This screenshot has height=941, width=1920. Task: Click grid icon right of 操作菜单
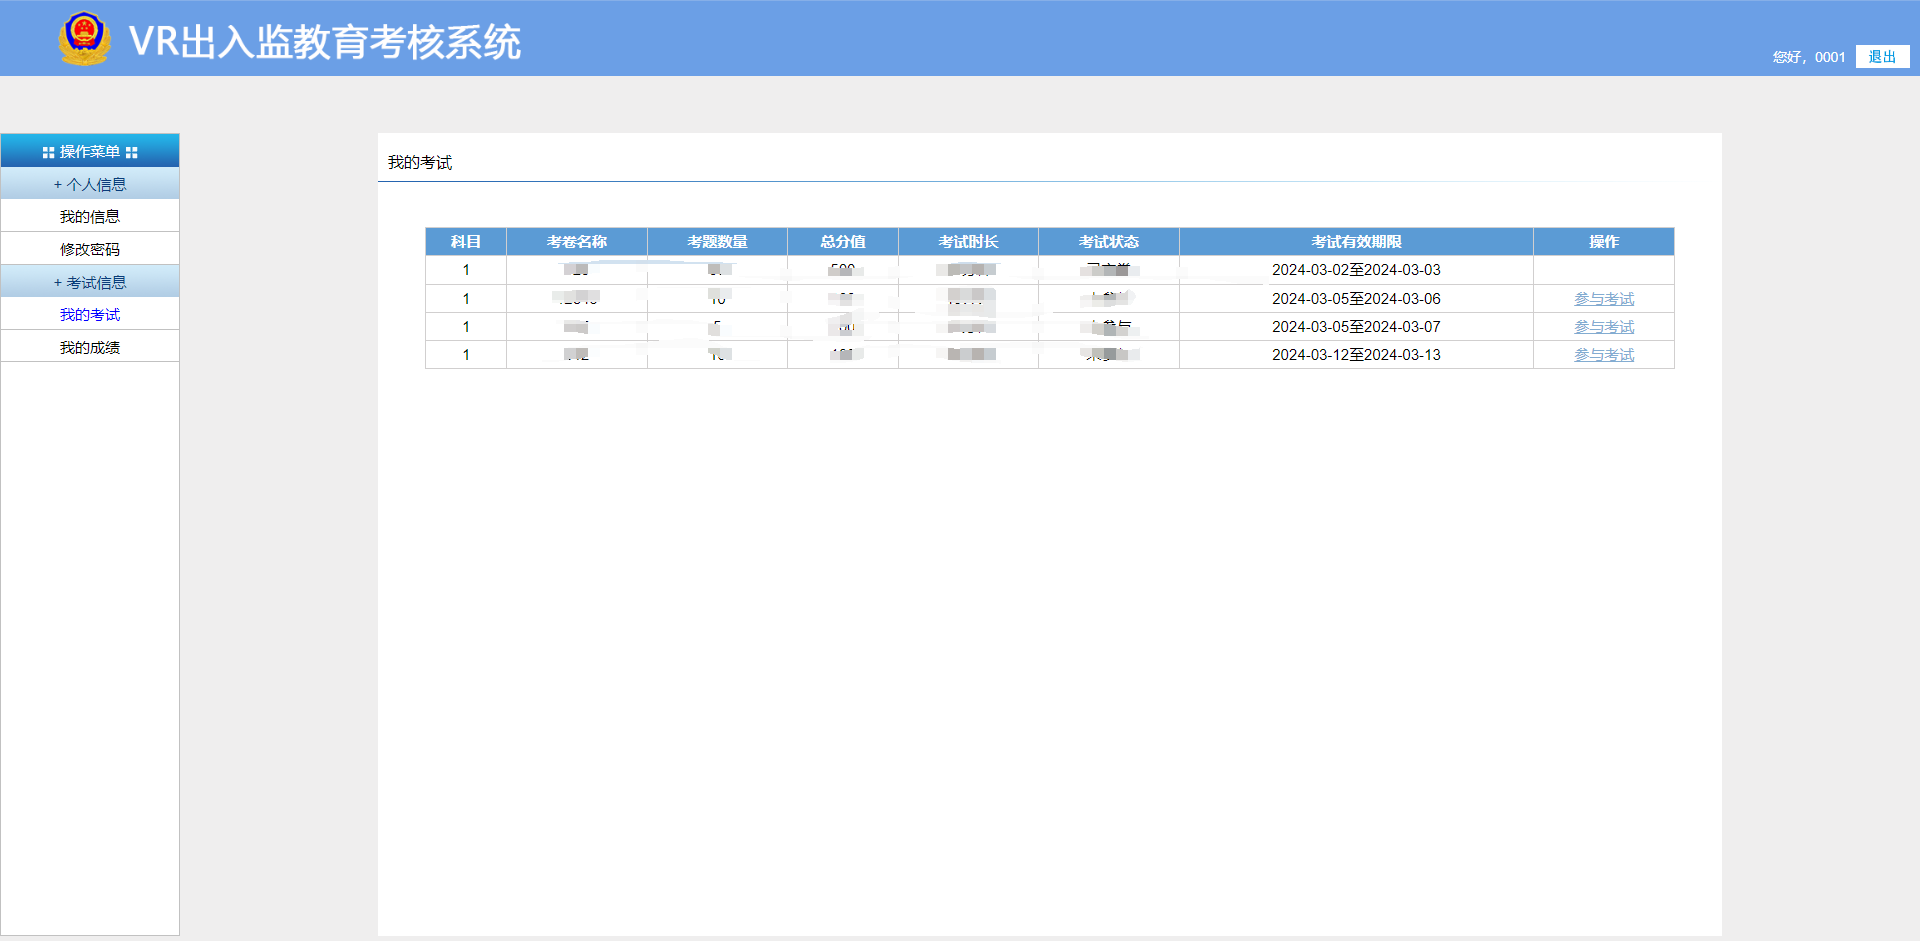pyautogui.click(x=131, y=153)
